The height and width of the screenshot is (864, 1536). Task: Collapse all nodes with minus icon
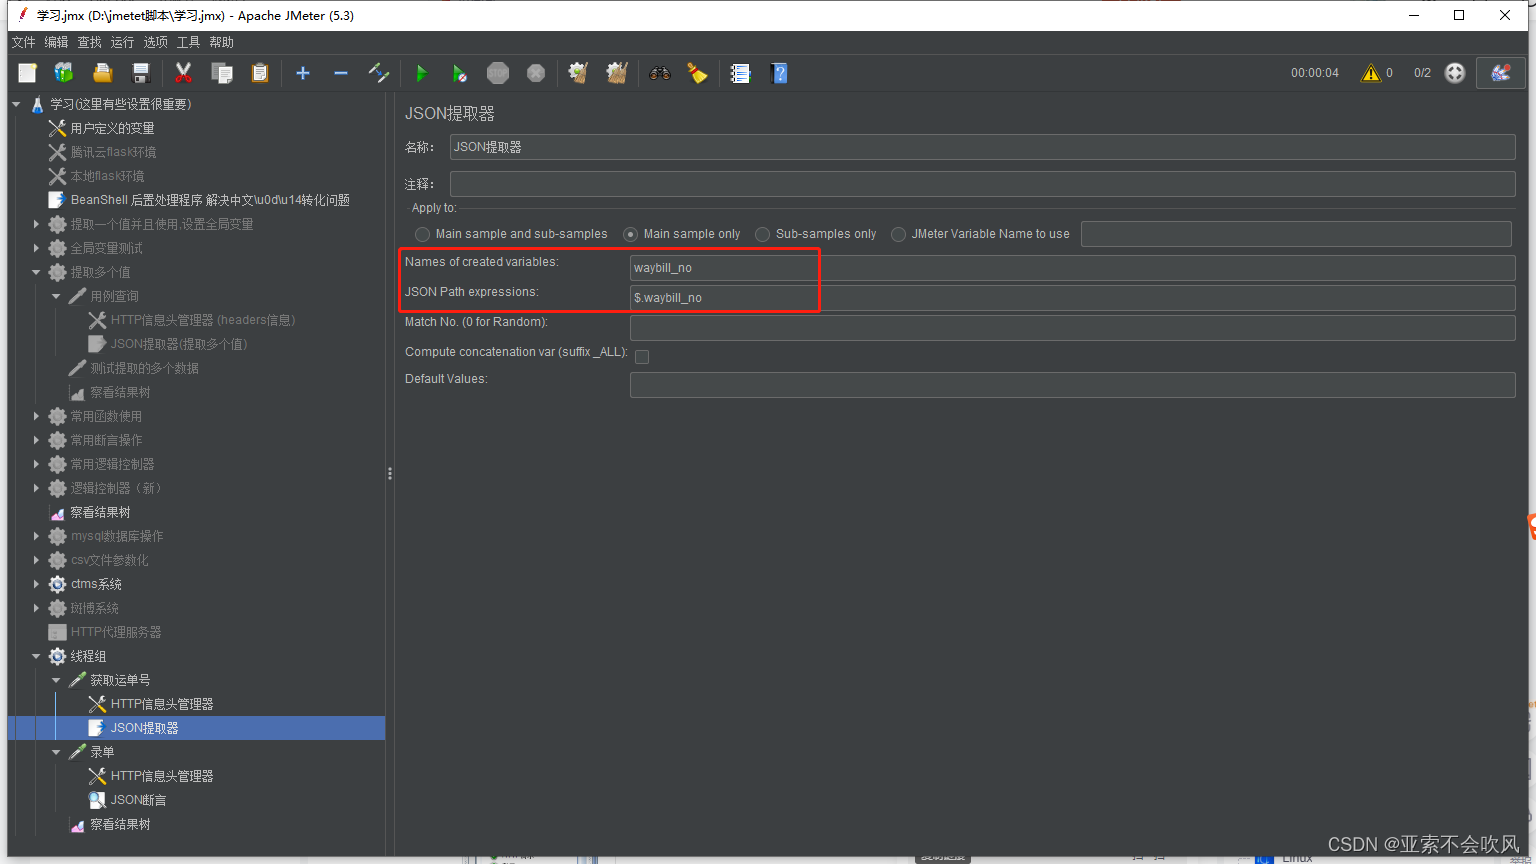341,73
